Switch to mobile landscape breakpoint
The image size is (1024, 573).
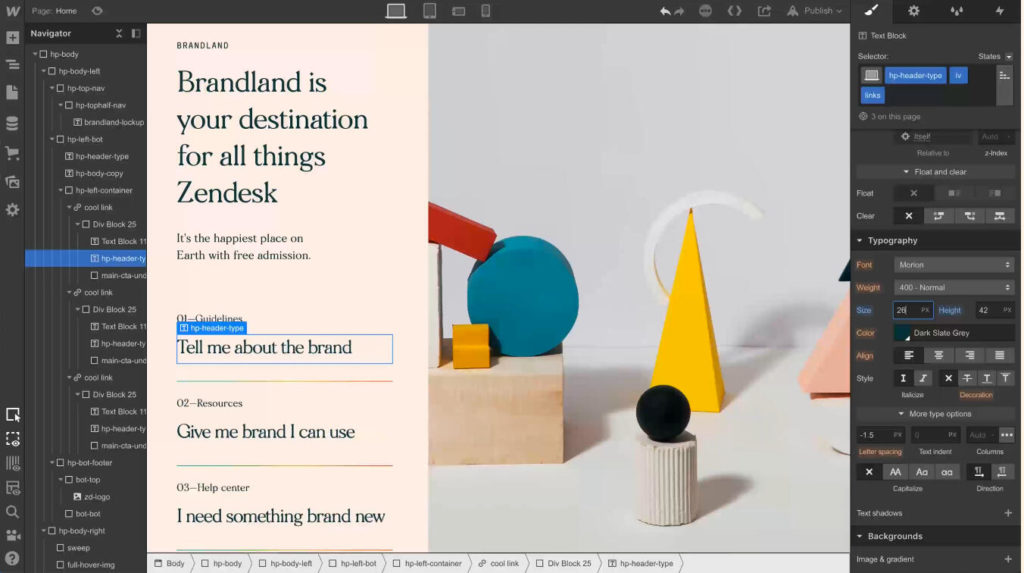click(x=458, y=11)
